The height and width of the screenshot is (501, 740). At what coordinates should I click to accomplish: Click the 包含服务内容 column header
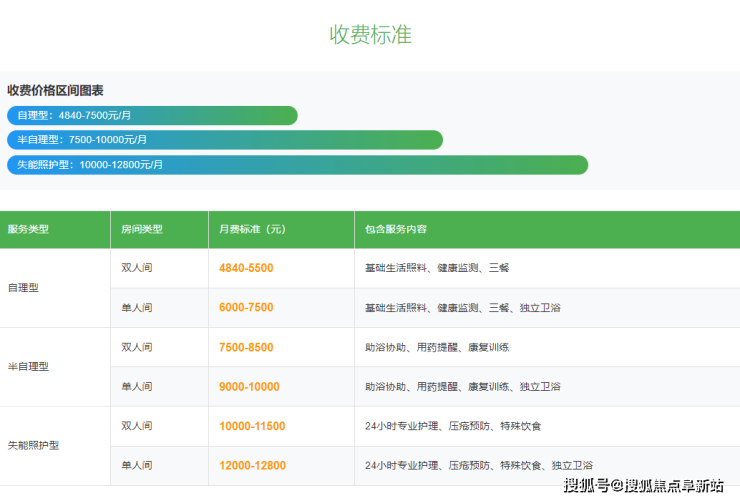[x=397, y=229]
